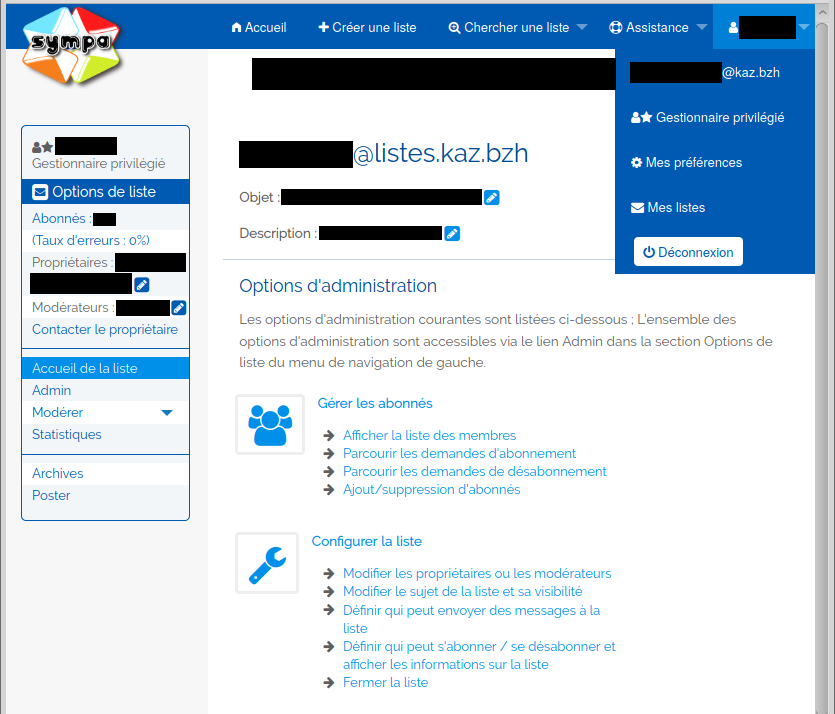Edit the Description pencil icon
The height and width of the screenshot is (714, 835).
[x=452, y=234]
